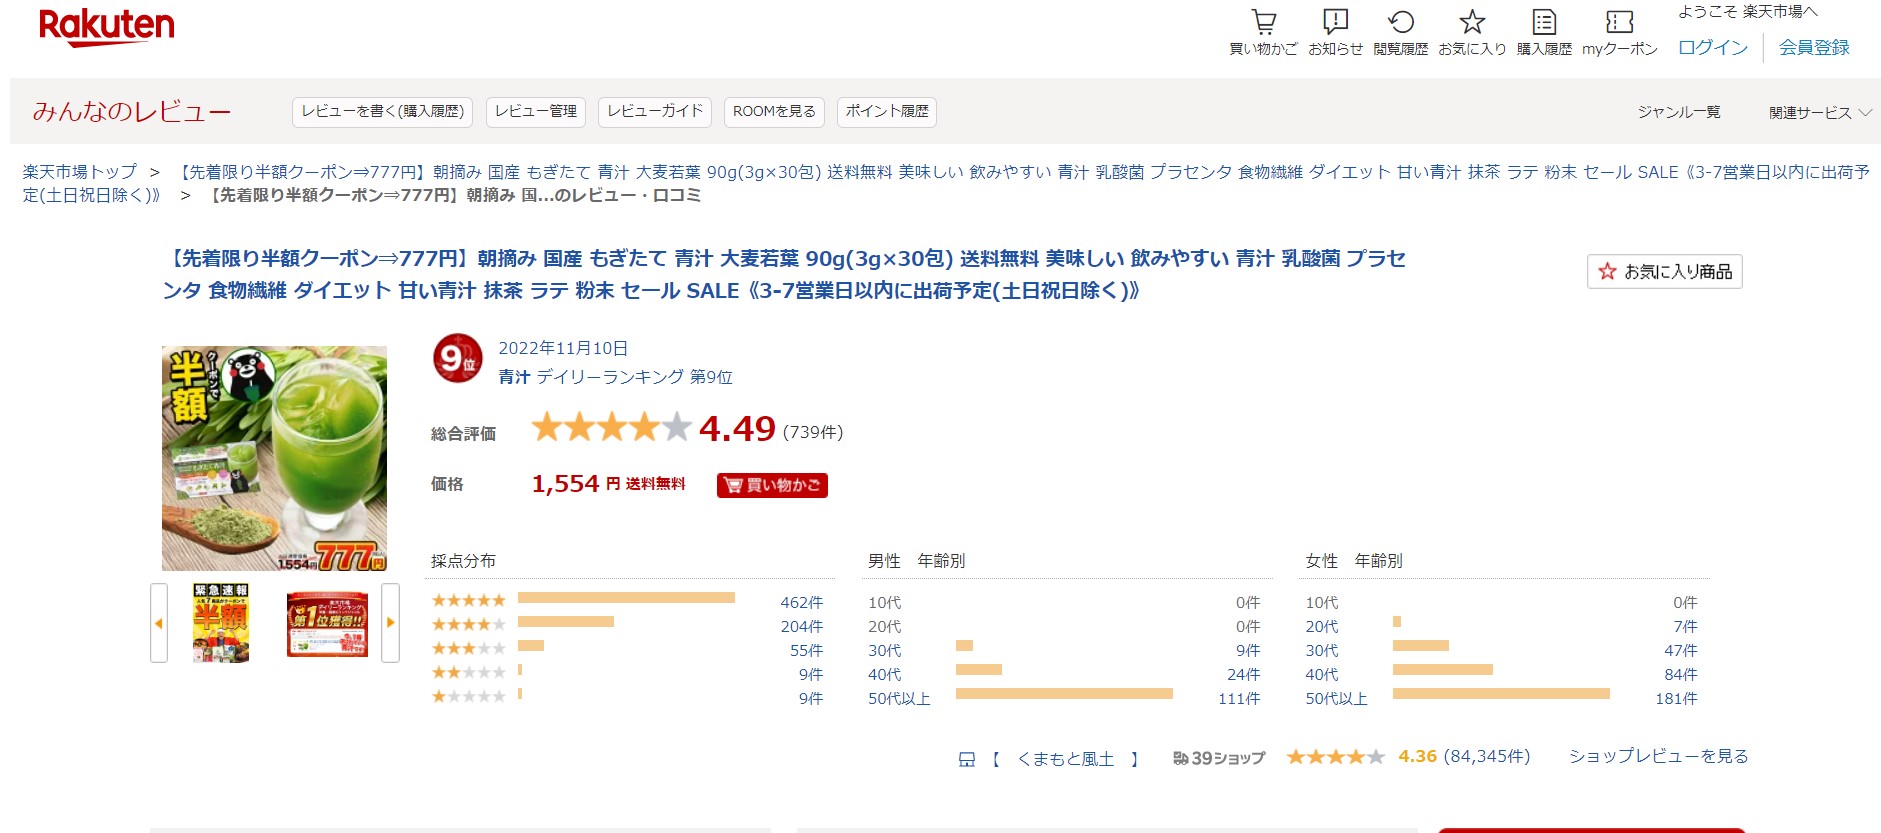1881x833 pixels.
Task: Show next product thumbnails with right arrow
Action: click(x=391, y=623)
